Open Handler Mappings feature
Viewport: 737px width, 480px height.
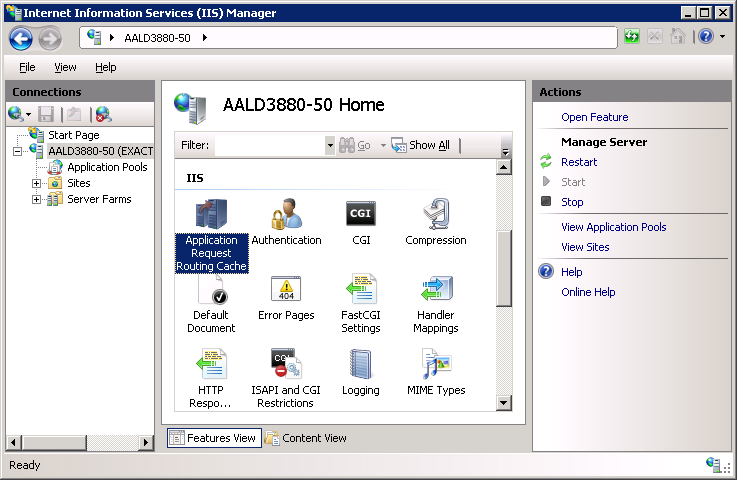pos(436,304)
